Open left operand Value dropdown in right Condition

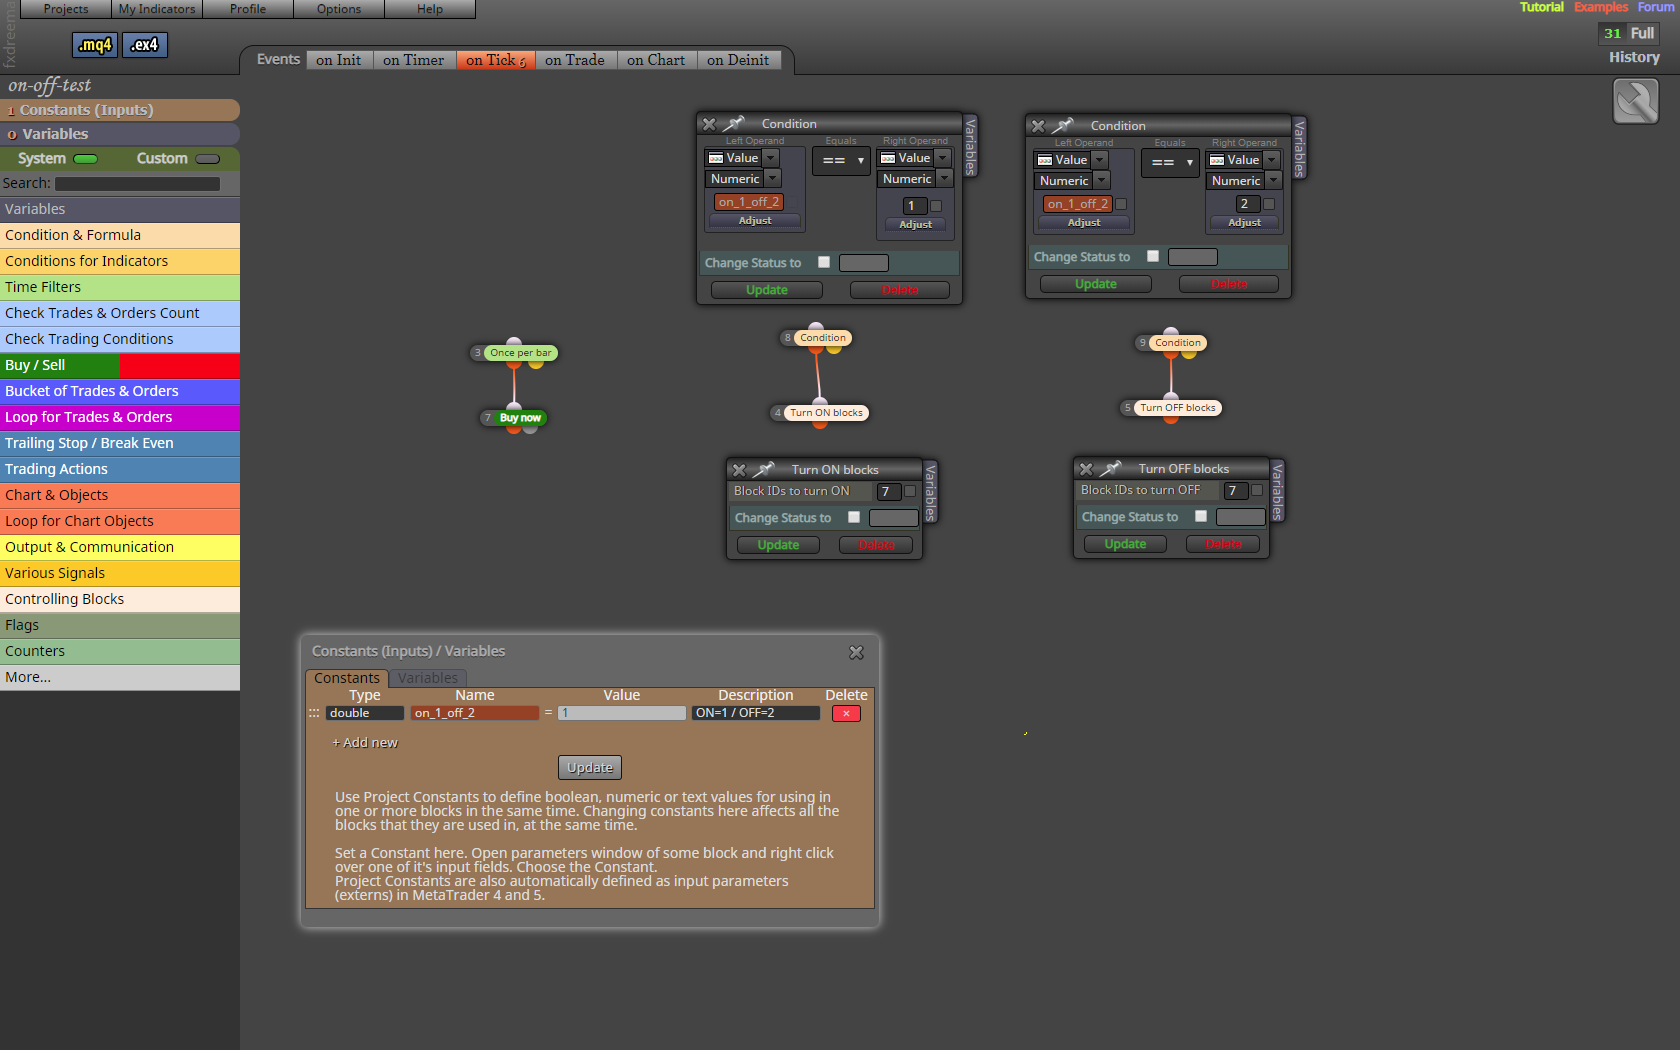pyautogui.click(x=1071, y=160)
